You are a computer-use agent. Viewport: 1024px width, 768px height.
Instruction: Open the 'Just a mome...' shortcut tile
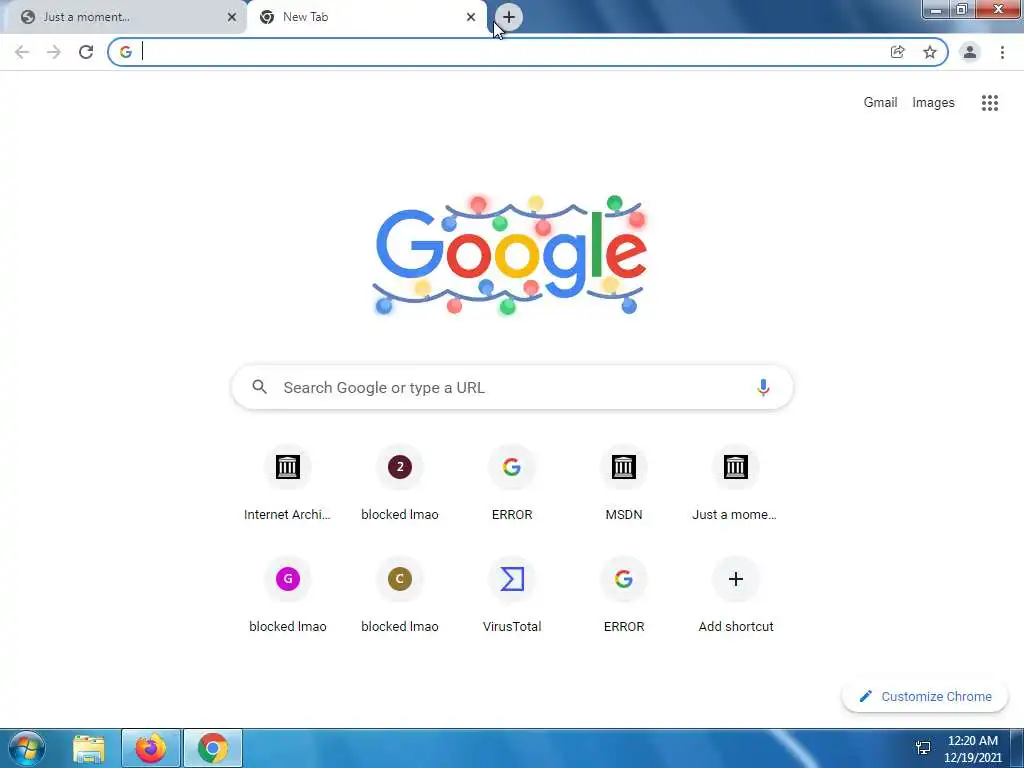coord(735,485)
